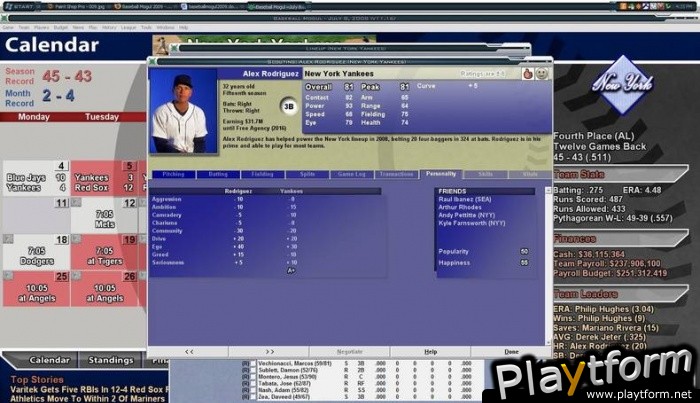Click the system tray icons area
The height and width of the screenshot is (403, 700).
pos(645,6)
